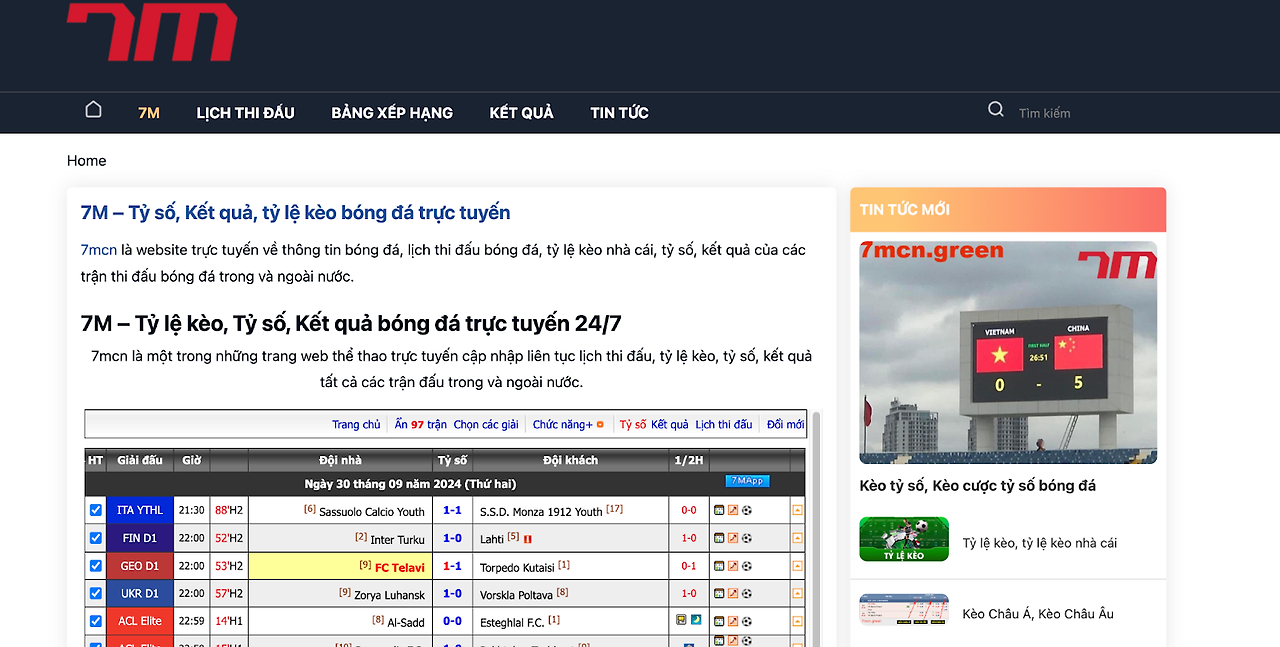The height and width of the screenshot is (647, 1280).
Task: Click Ẩn 97 trận hidden matches link
Action: coord(420,424)
